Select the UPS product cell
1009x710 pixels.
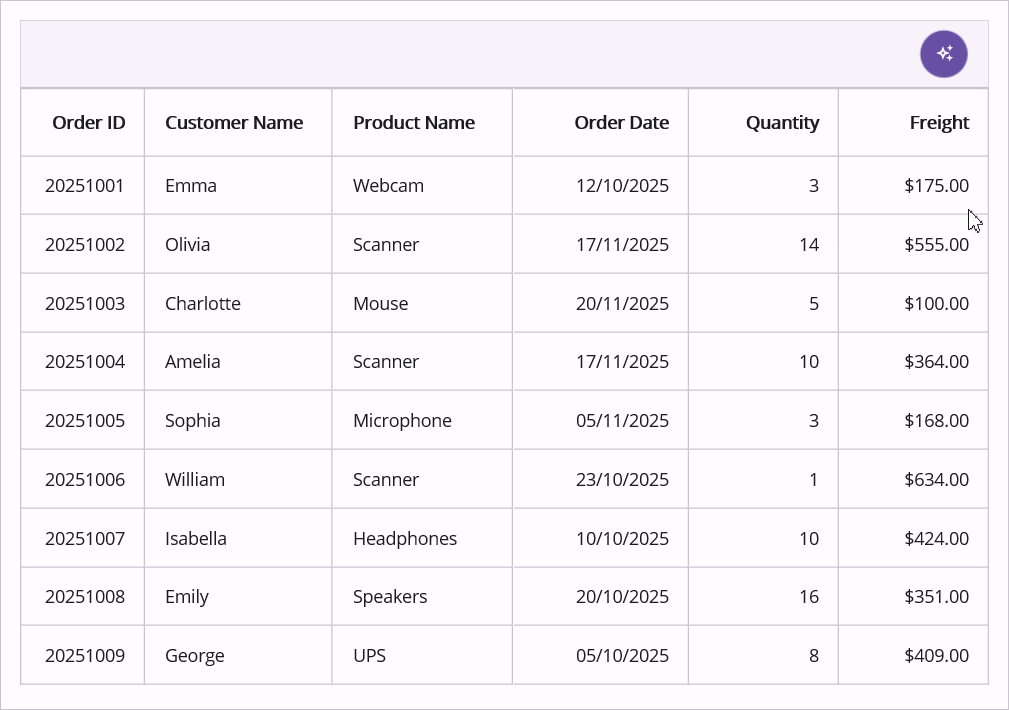(x=370, y=656)
